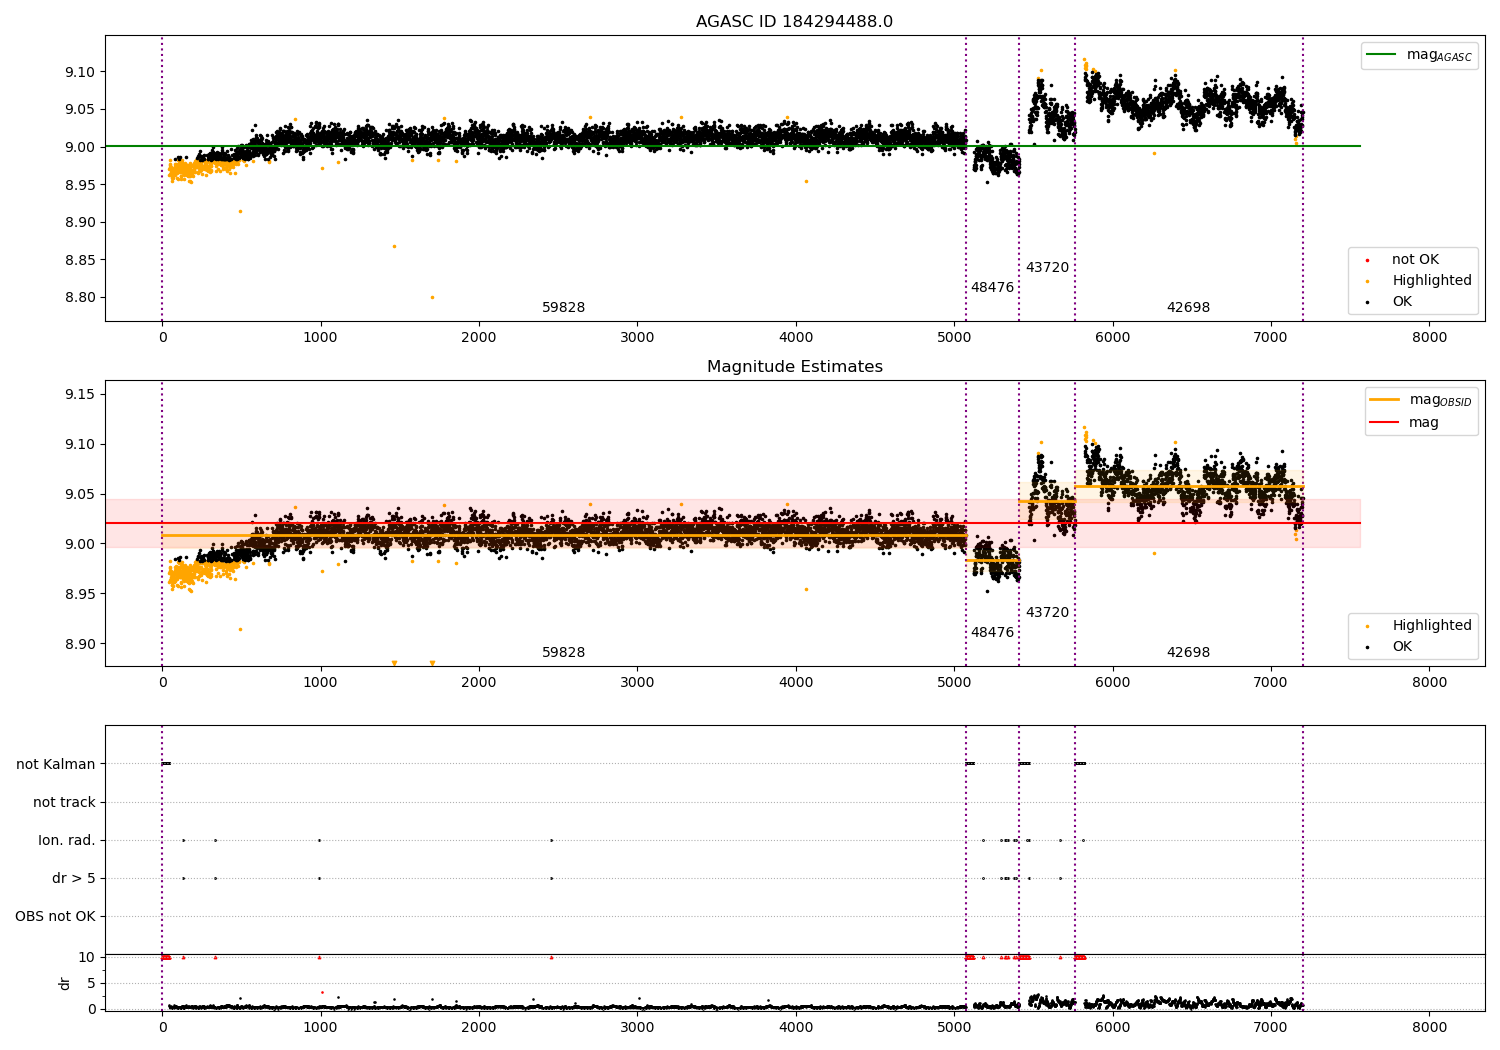The height and width of the screenshot is (1050, 1500).
Task: Click obsid label 59828 in the top plot
Action: [563, 308]
